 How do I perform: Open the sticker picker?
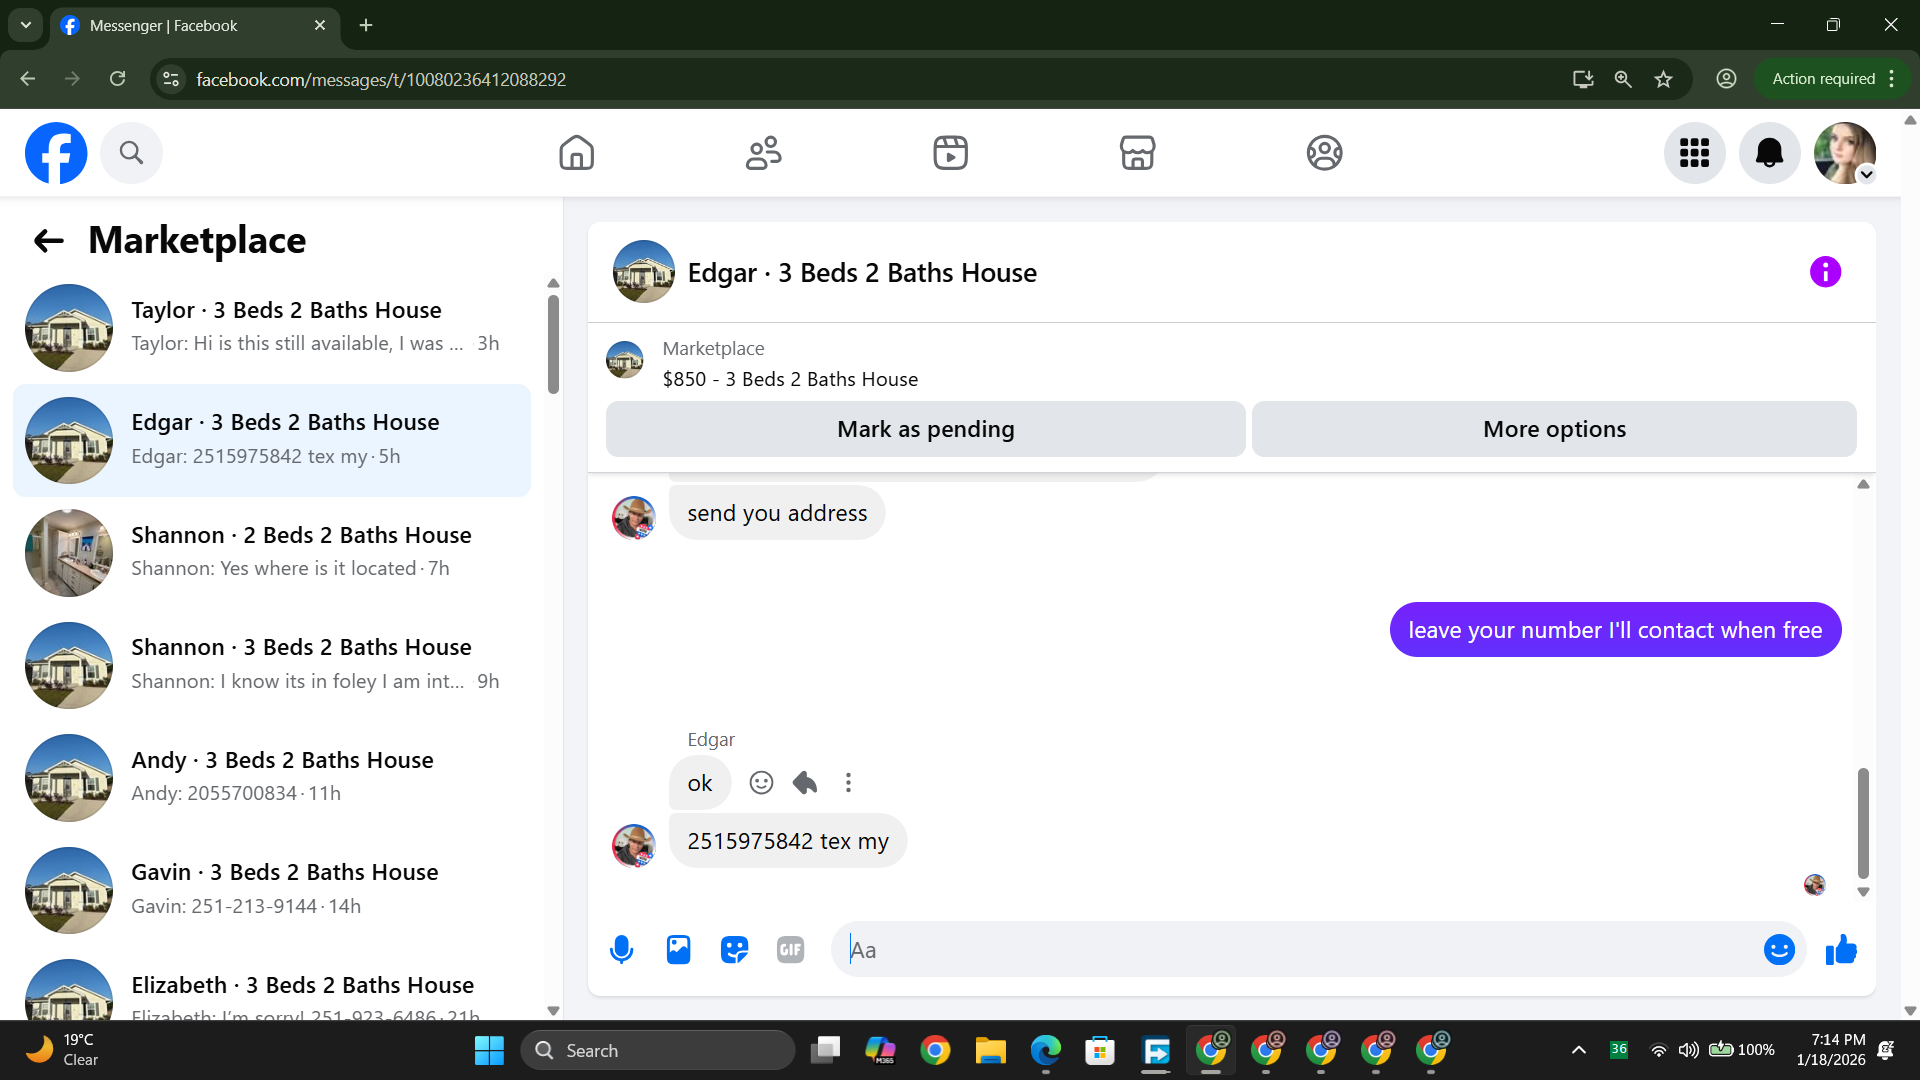click(x=734, y=950)
